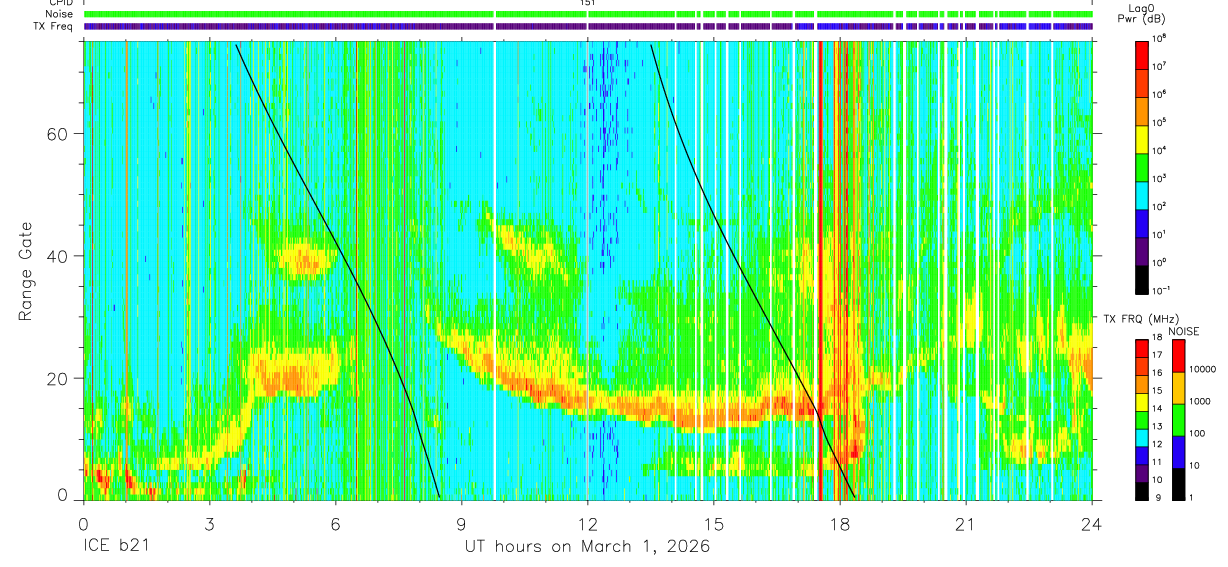Click the green segment of the power colorbar
1228x567 pixels.
point(1143,166)
